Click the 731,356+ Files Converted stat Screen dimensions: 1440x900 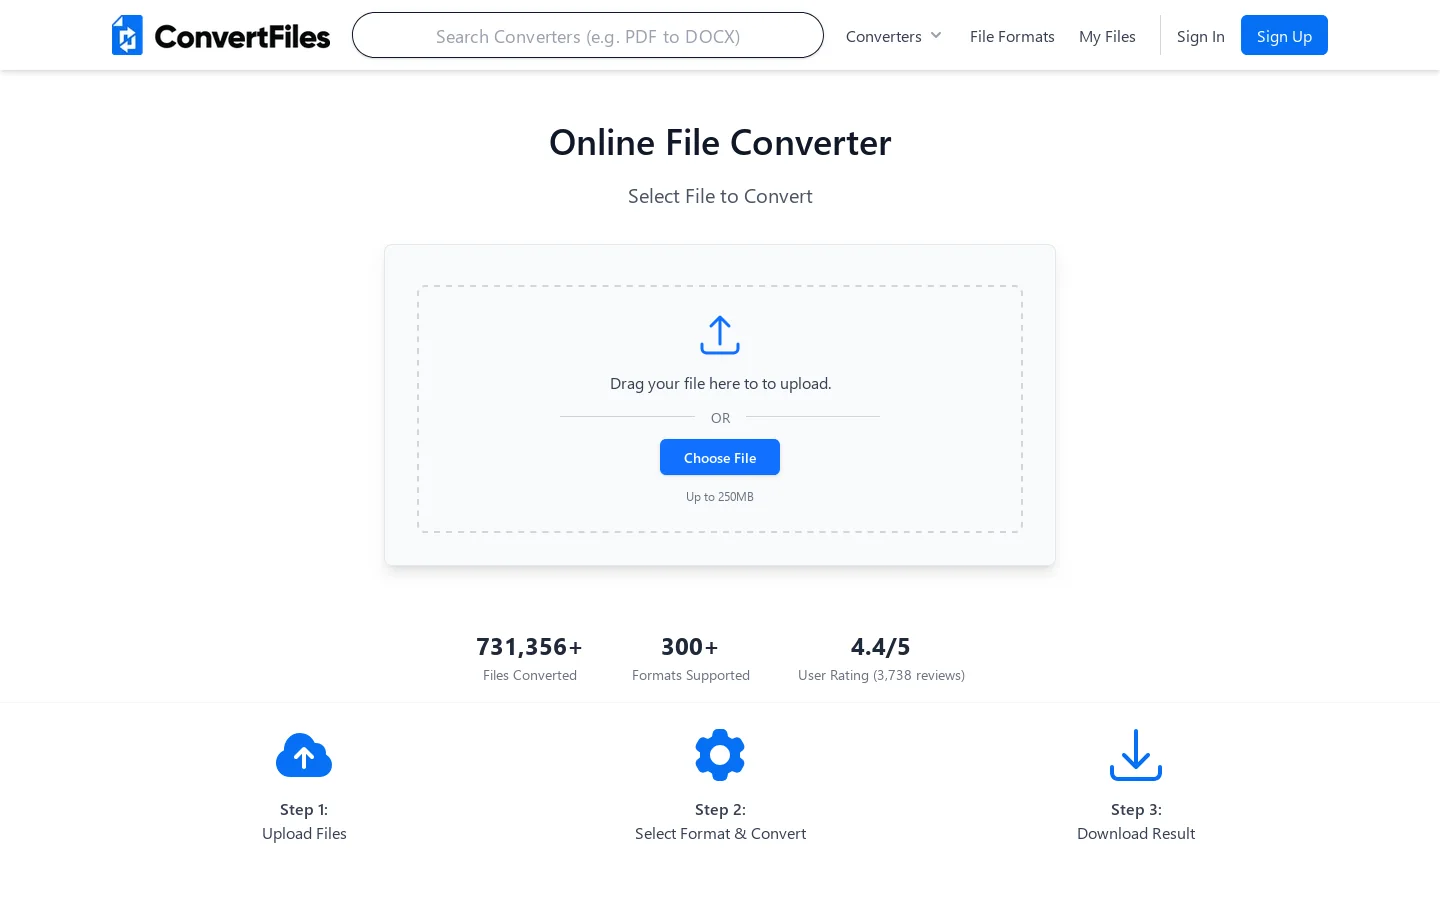tap(529, 659)
